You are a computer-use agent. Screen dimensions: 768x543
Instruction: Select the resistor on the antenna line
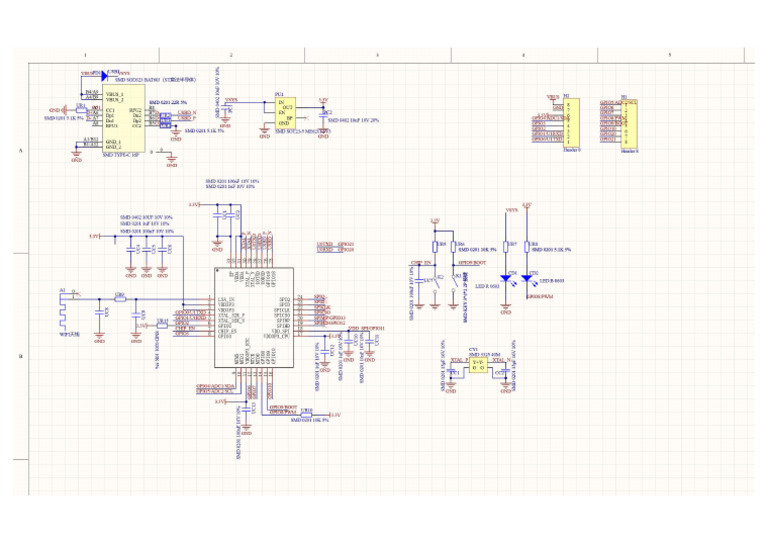[120, 299]
